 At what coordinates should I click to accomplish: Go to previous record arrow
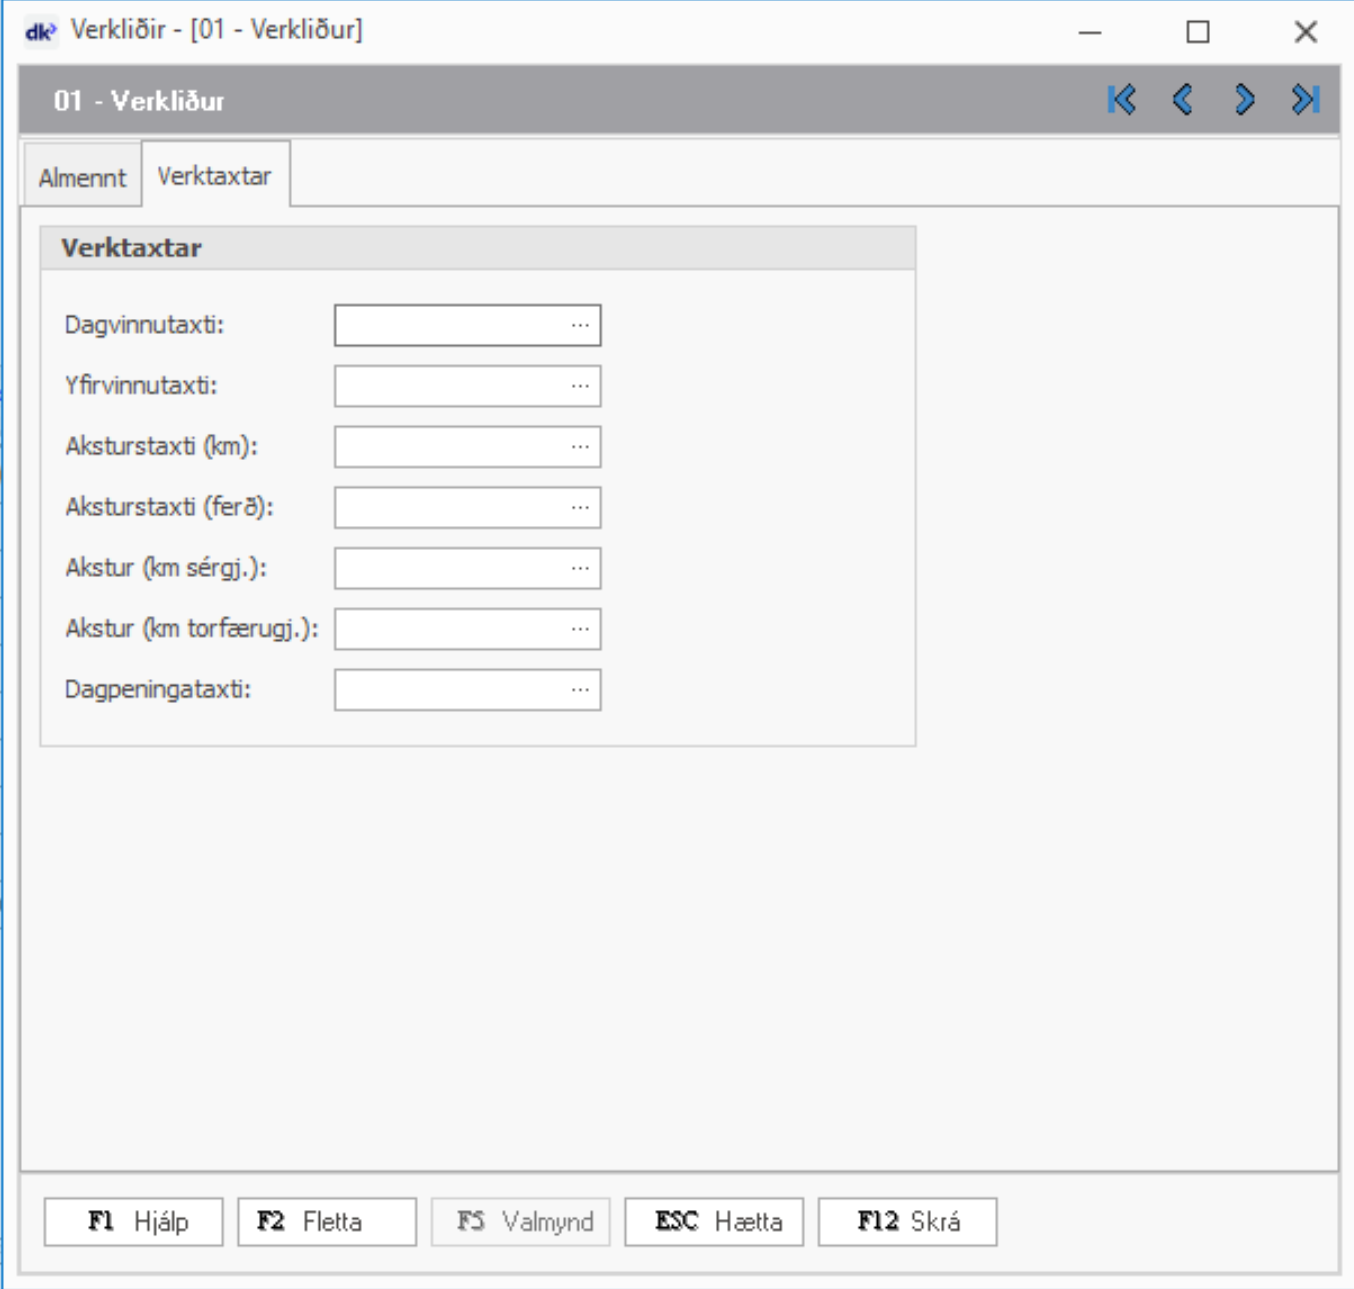click(1183, 100)
